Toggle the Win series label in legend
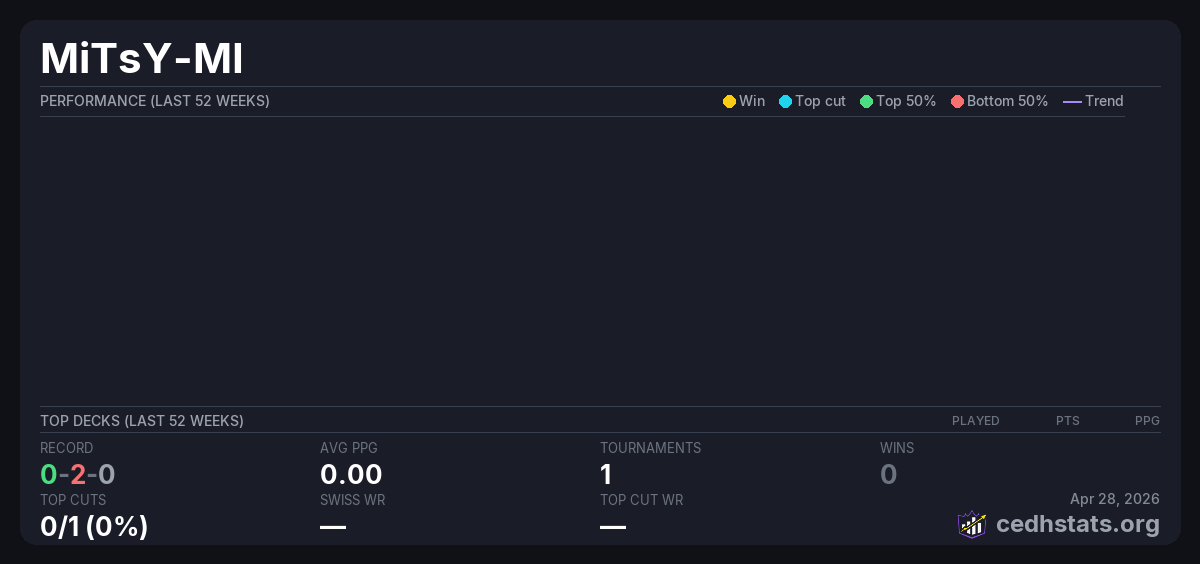The height and width of the screenshot is (564, 1200). click(751, 101)
